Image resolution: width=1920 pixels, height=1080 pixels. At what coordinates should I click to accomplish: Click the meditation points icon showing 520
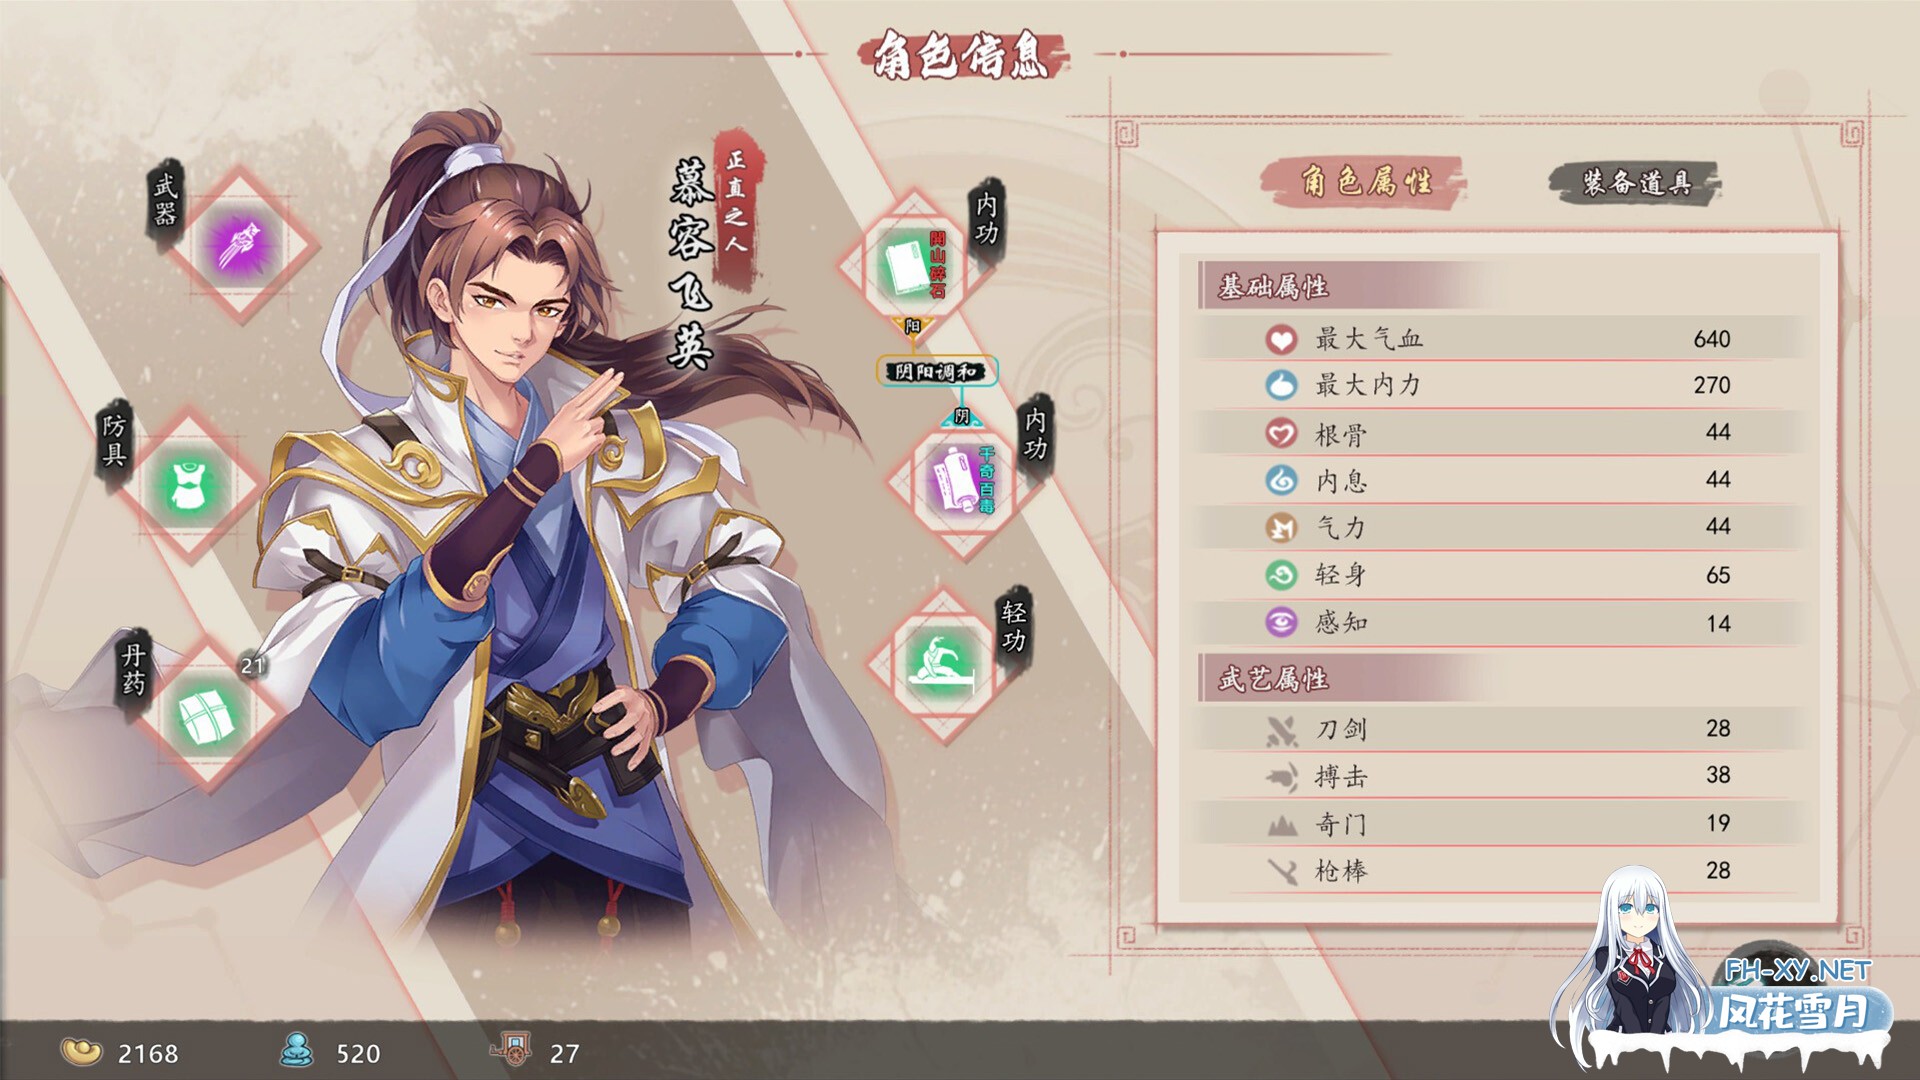click(296, 1049)
